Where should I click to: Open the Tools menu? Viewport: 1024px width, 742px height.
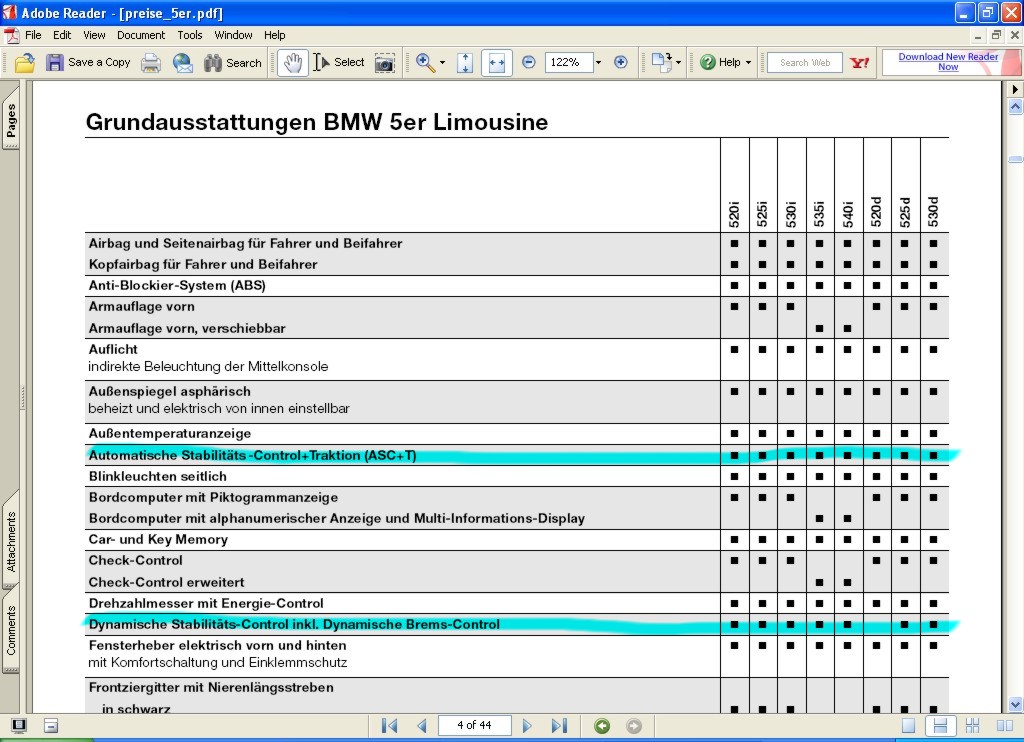[190, 35]
